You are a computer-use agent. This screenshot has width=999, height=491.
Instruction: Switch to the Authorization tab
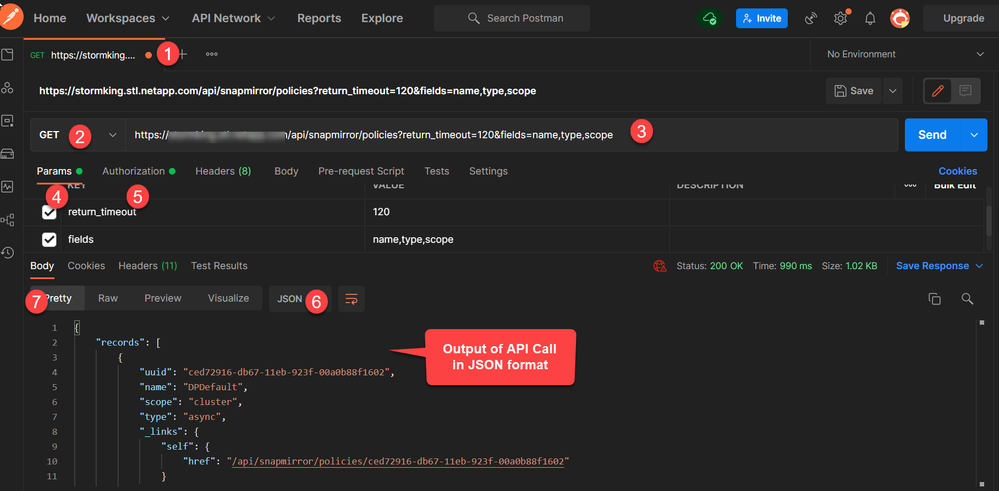[x=133, y=171]
